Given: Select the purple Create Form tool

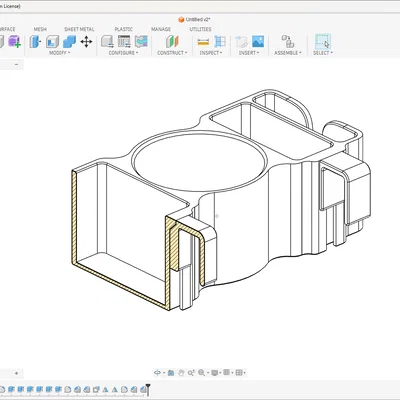Looking at the screenshot, I should click(x=14, y=42).
